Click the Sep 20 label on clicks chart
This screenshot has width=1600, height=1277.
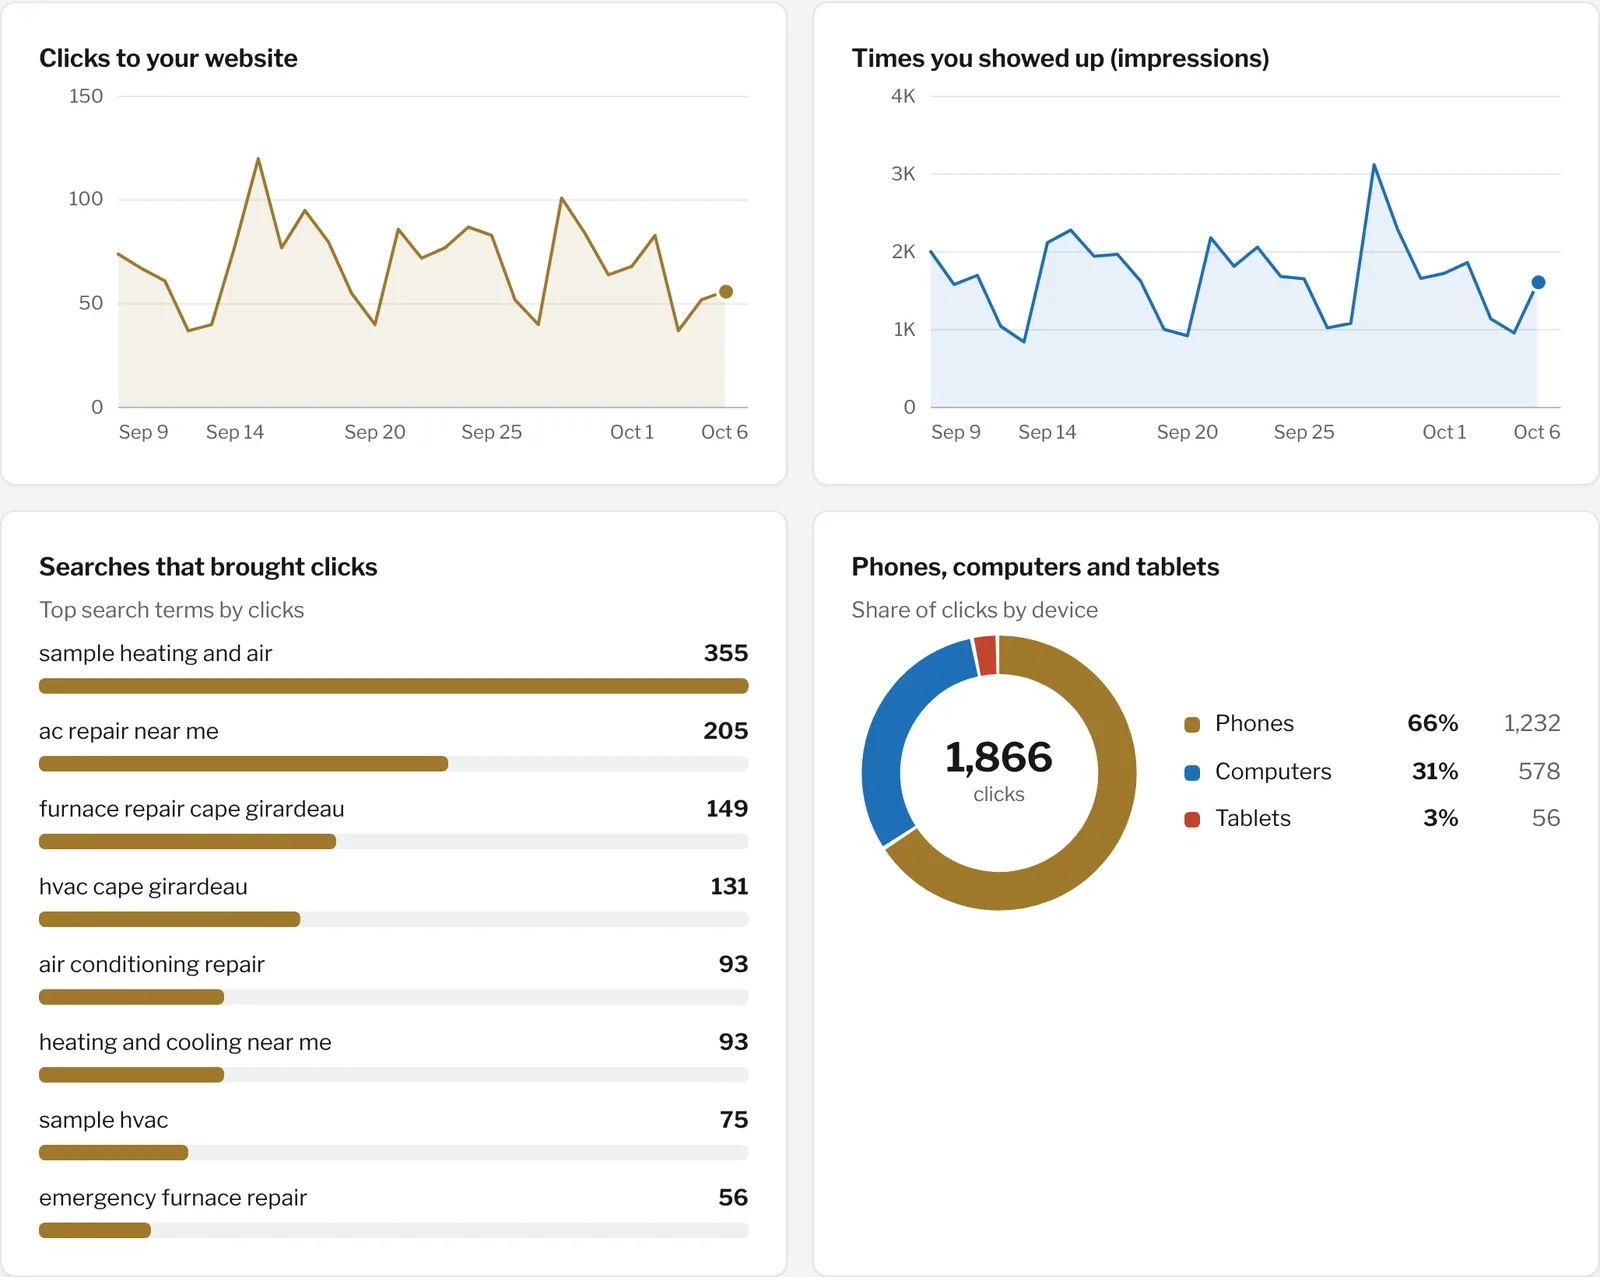(375, 433)
